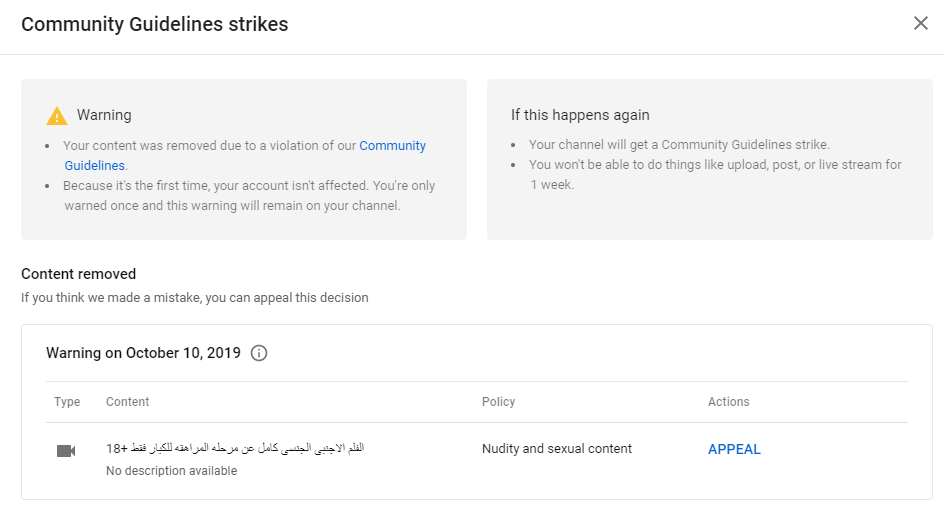Screen dimensions: 944x515
Task: Close the Community Guidelines strikes dialog
Action: pos(921,23)
